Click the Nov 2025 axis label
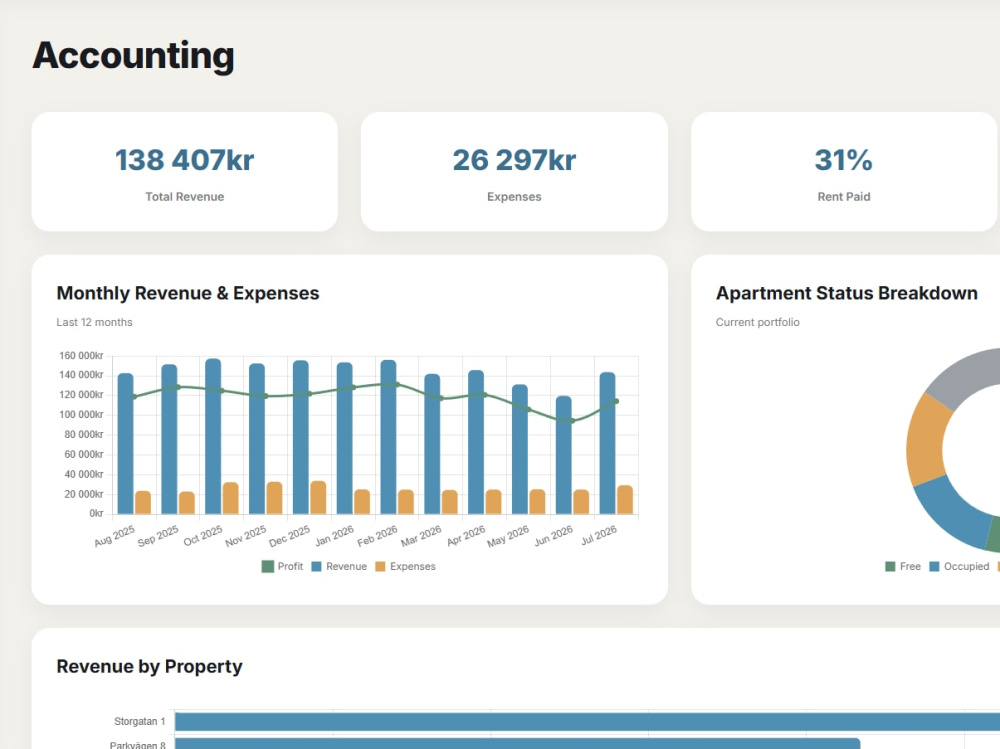 pos(246,537)
